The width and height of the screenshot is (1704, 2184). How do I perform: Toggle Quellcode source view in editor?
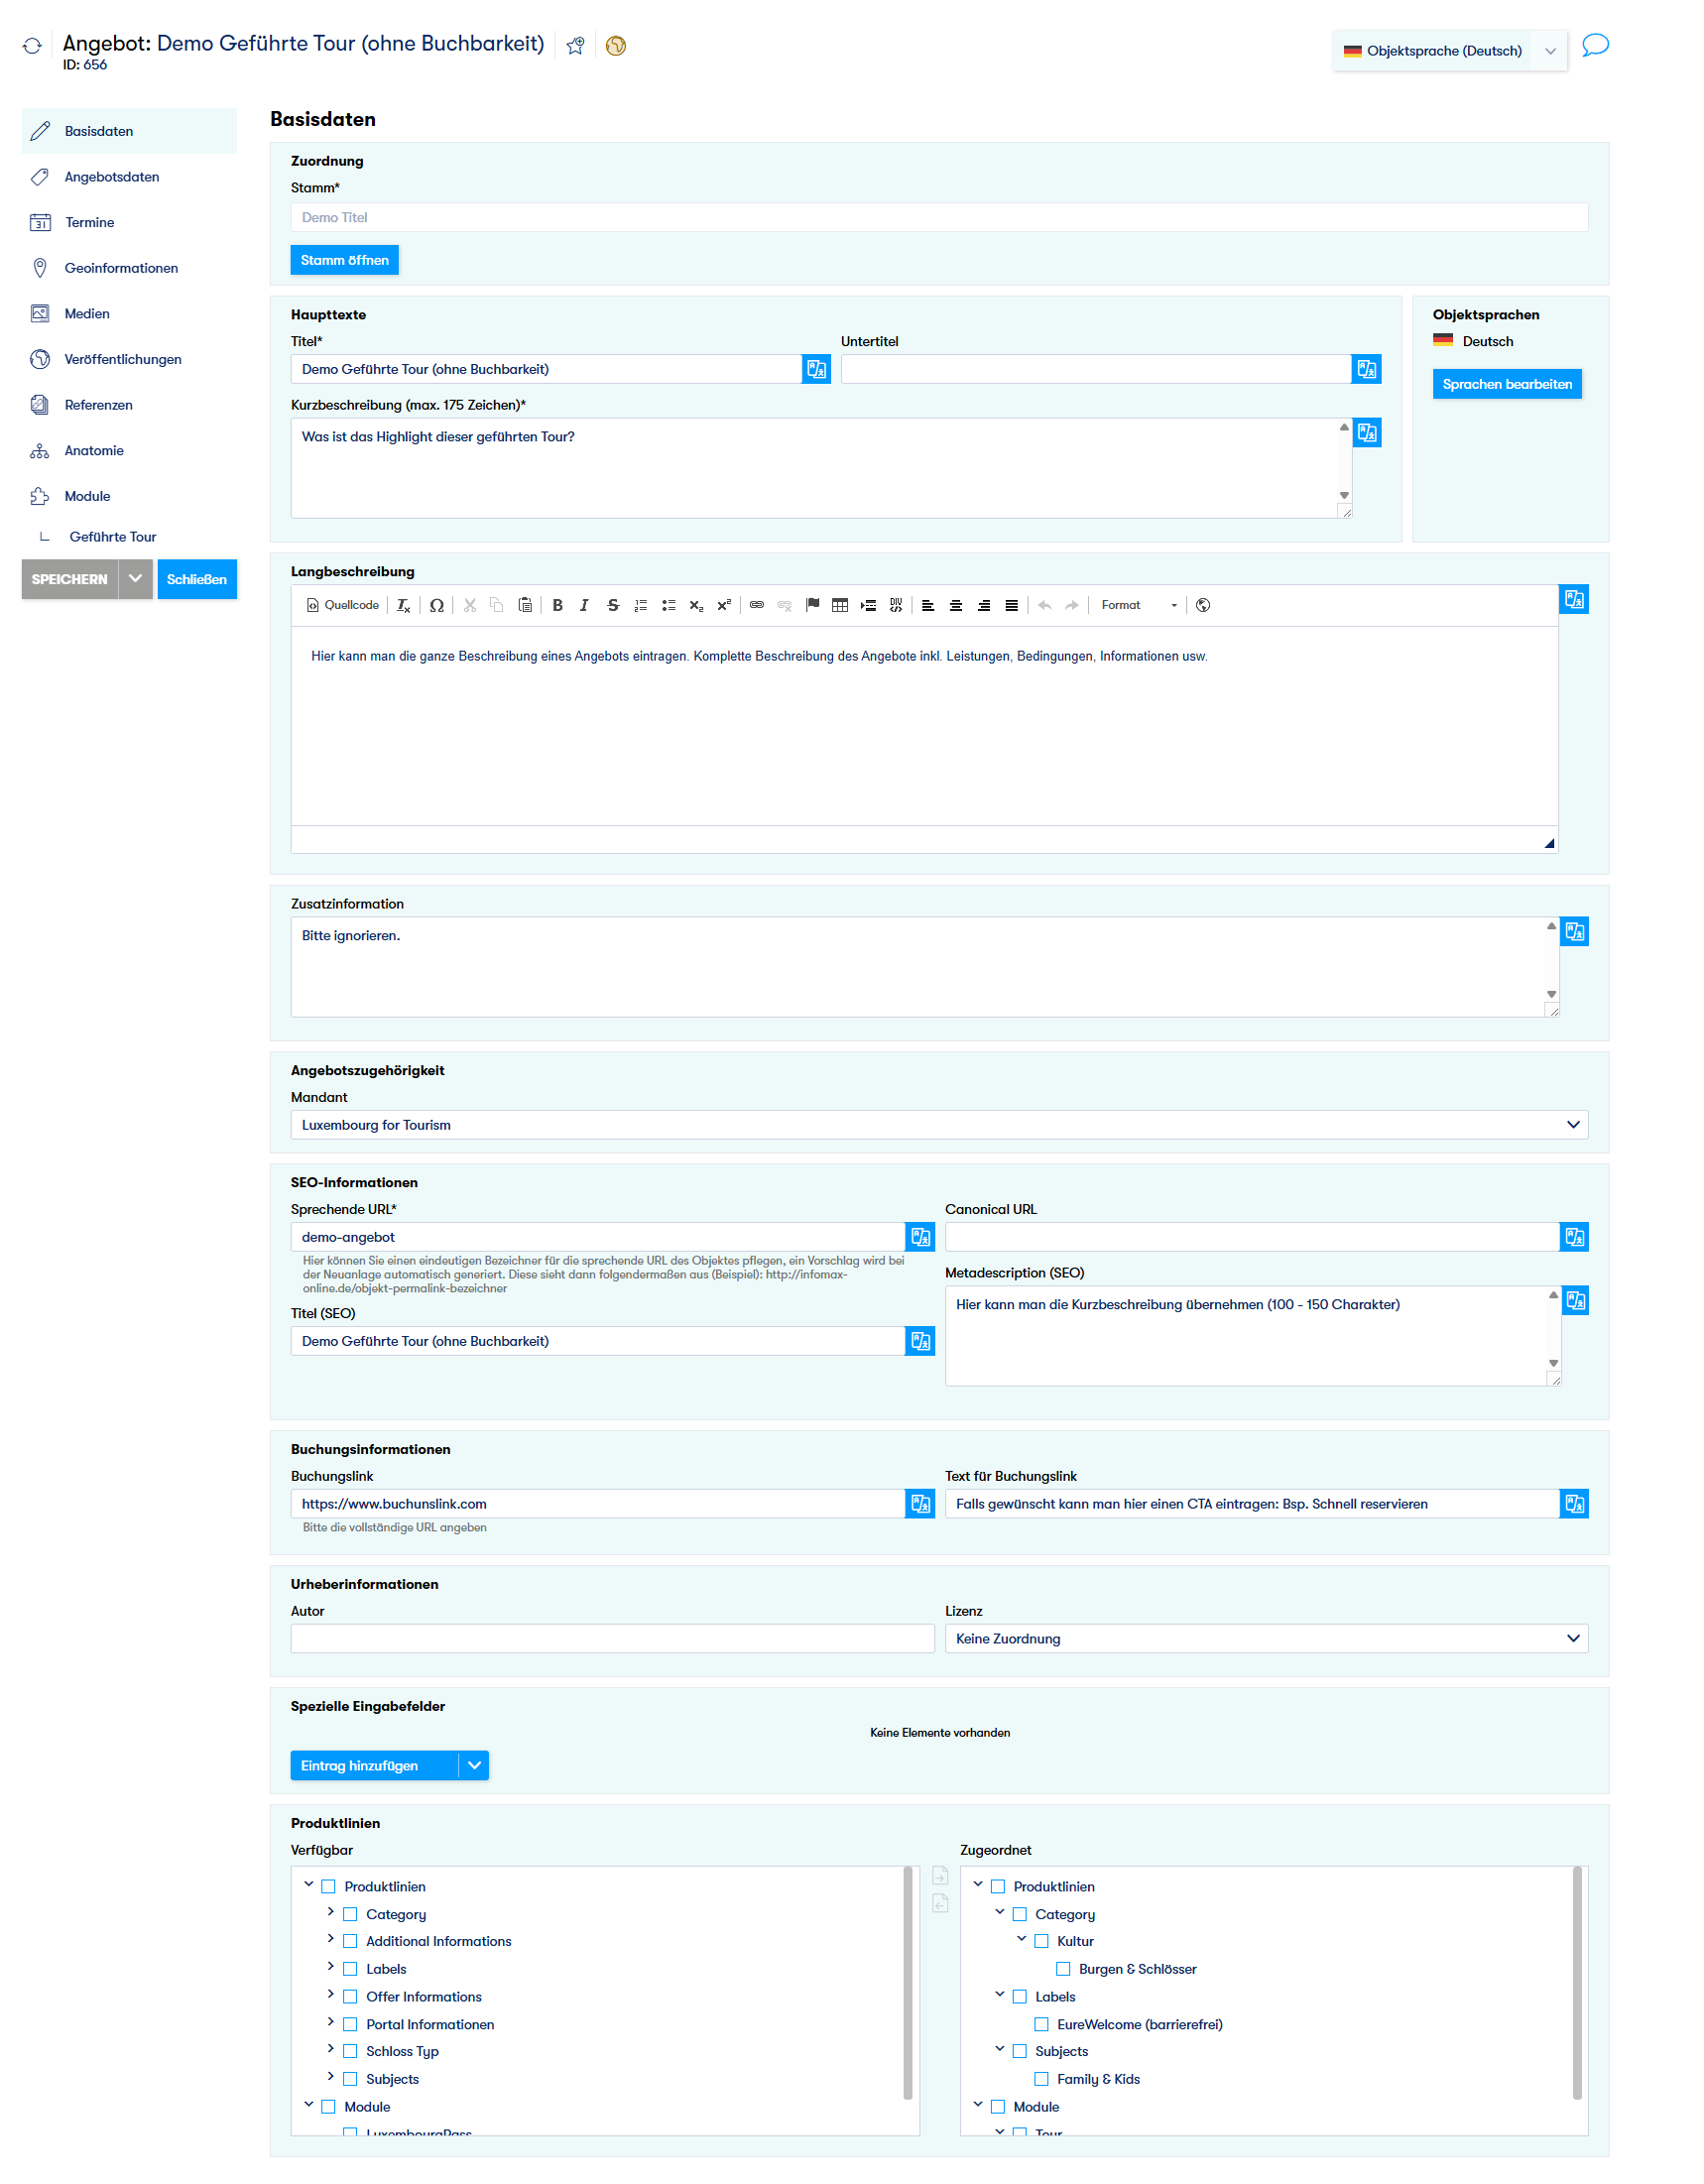(x=343, y=605)
